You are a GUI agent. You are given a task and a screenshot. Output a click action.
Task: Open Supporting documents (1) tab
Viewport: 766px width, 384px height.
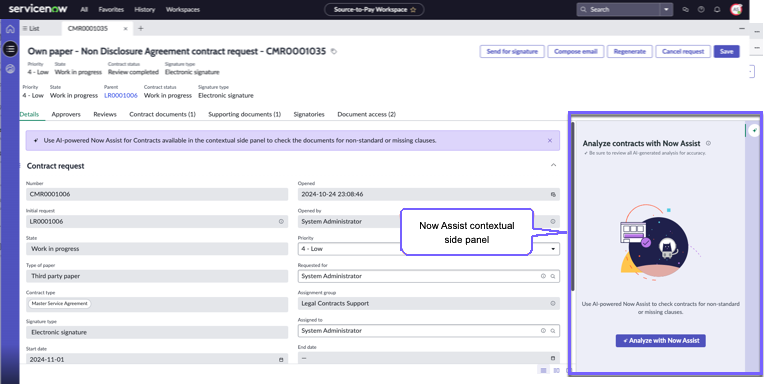245,114
